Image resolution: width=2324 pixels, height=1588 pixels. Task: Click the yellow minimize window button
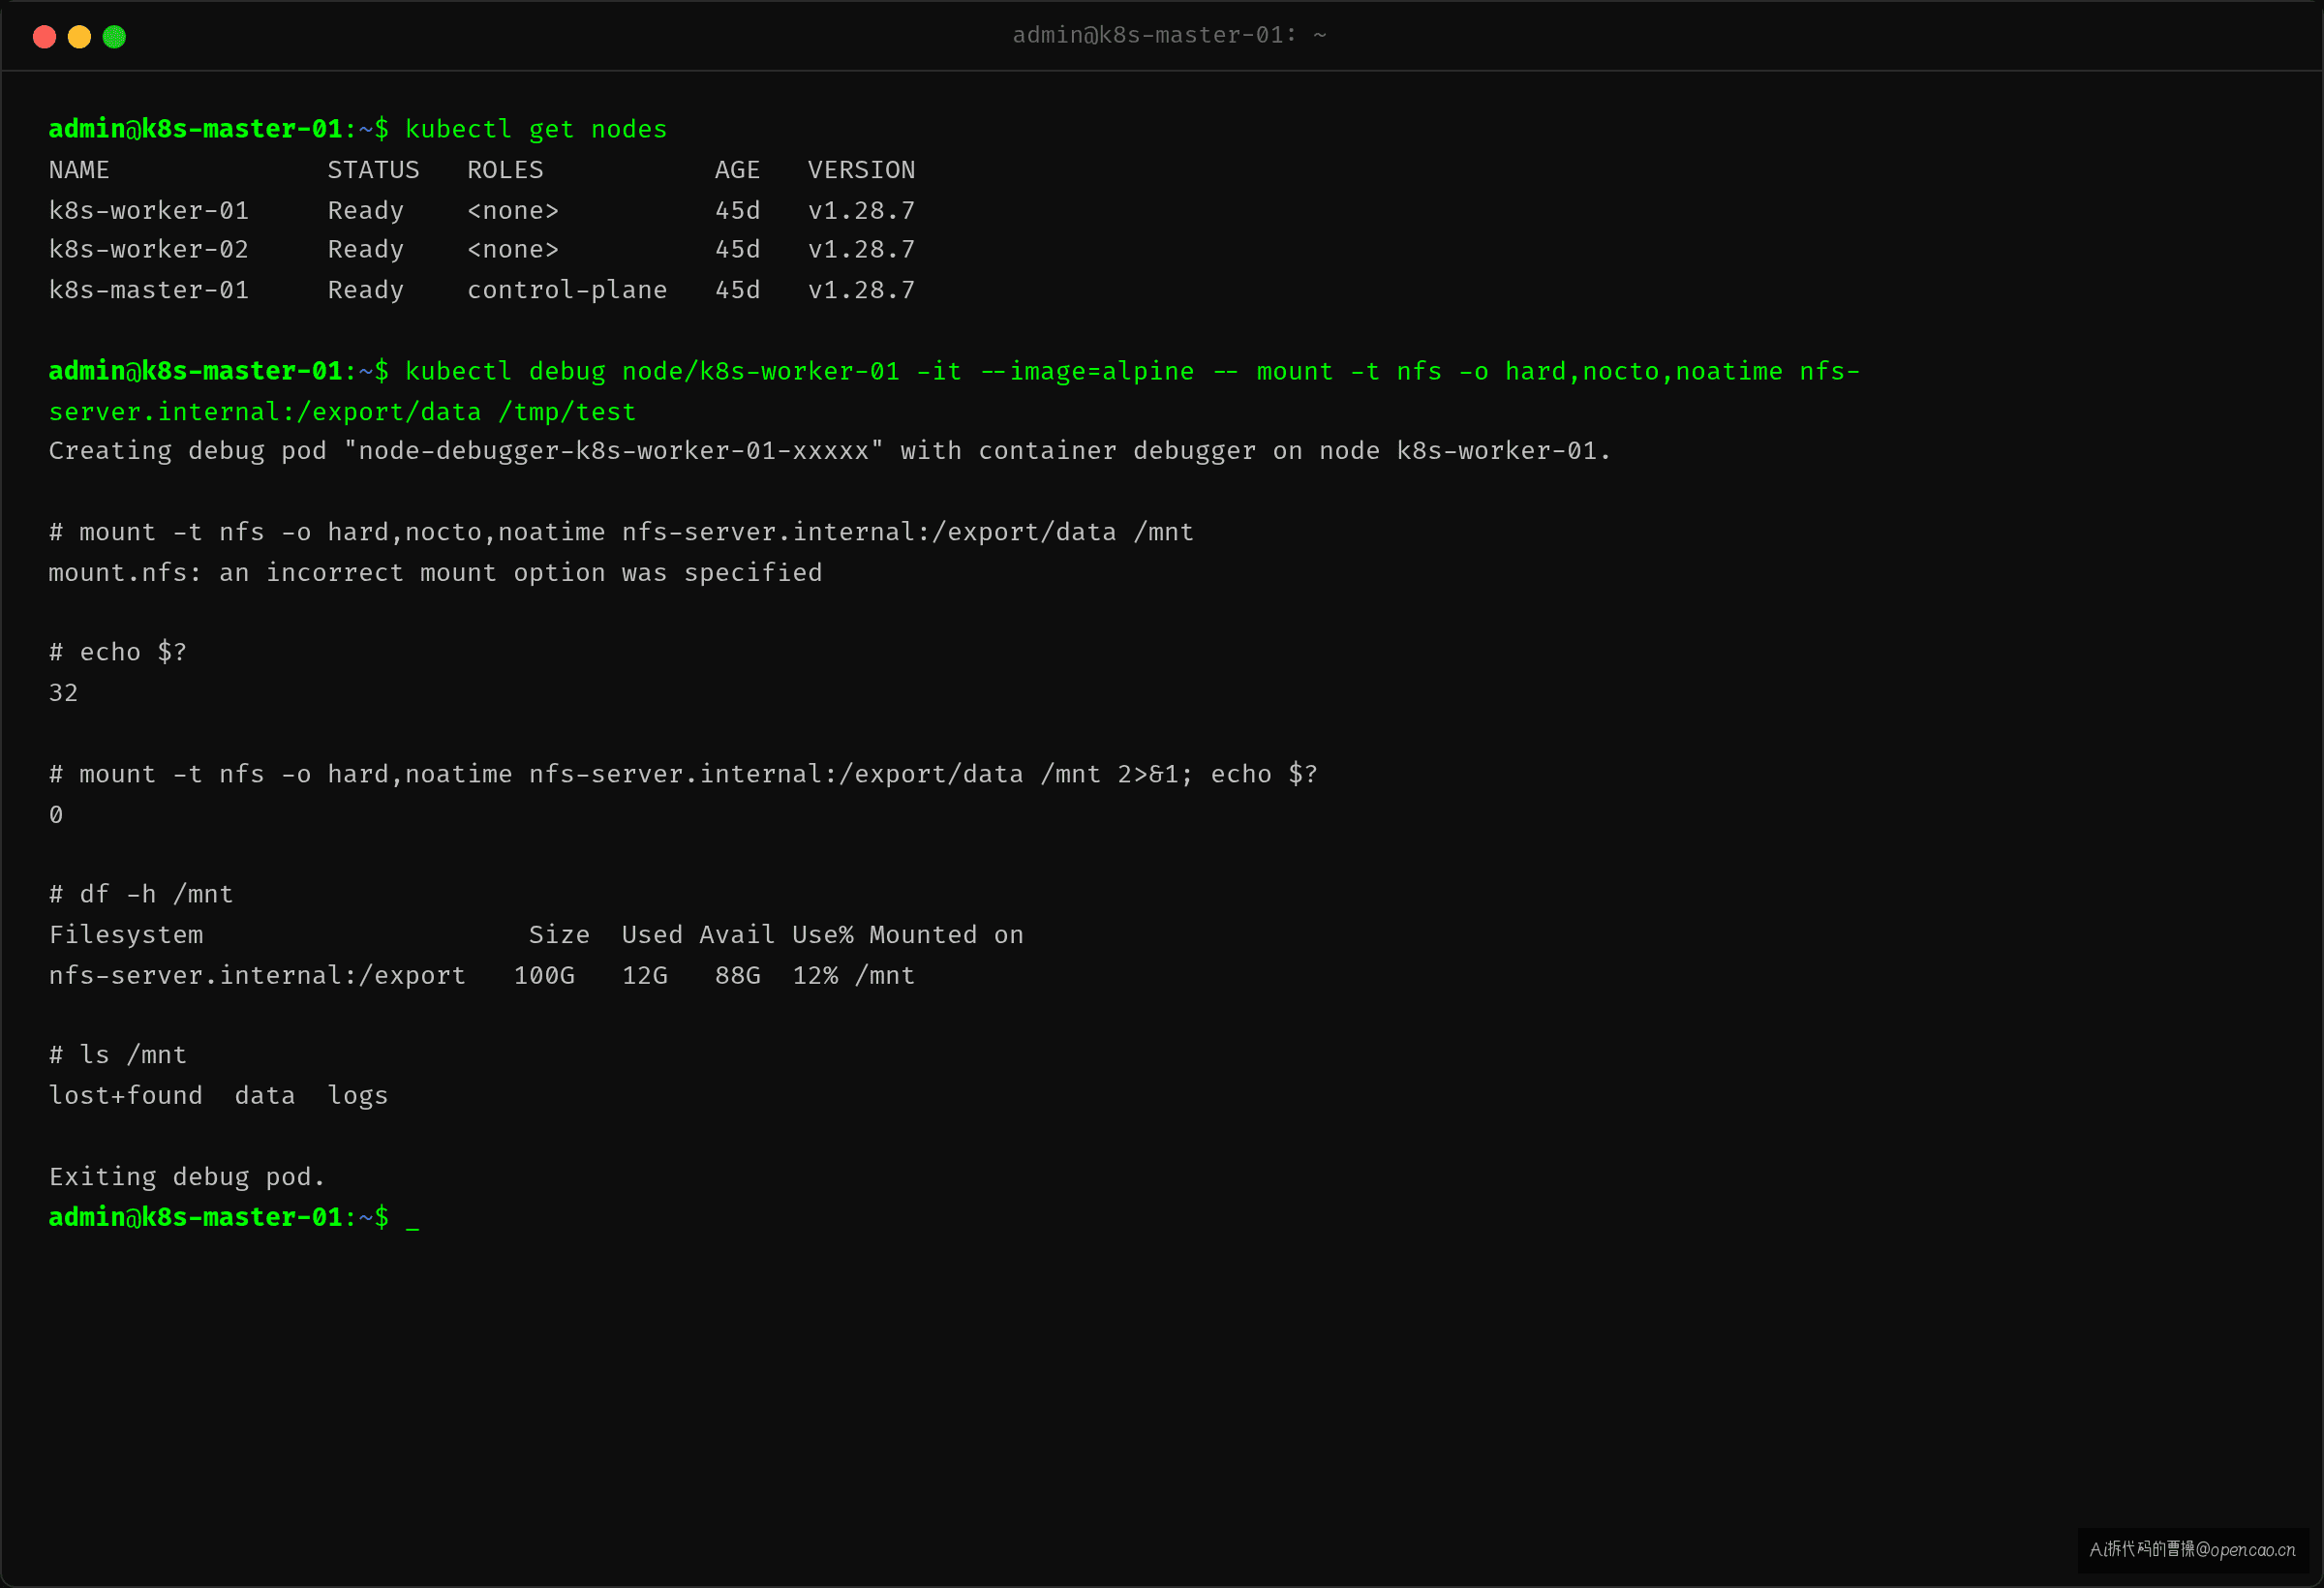click(x=79, y=37)
